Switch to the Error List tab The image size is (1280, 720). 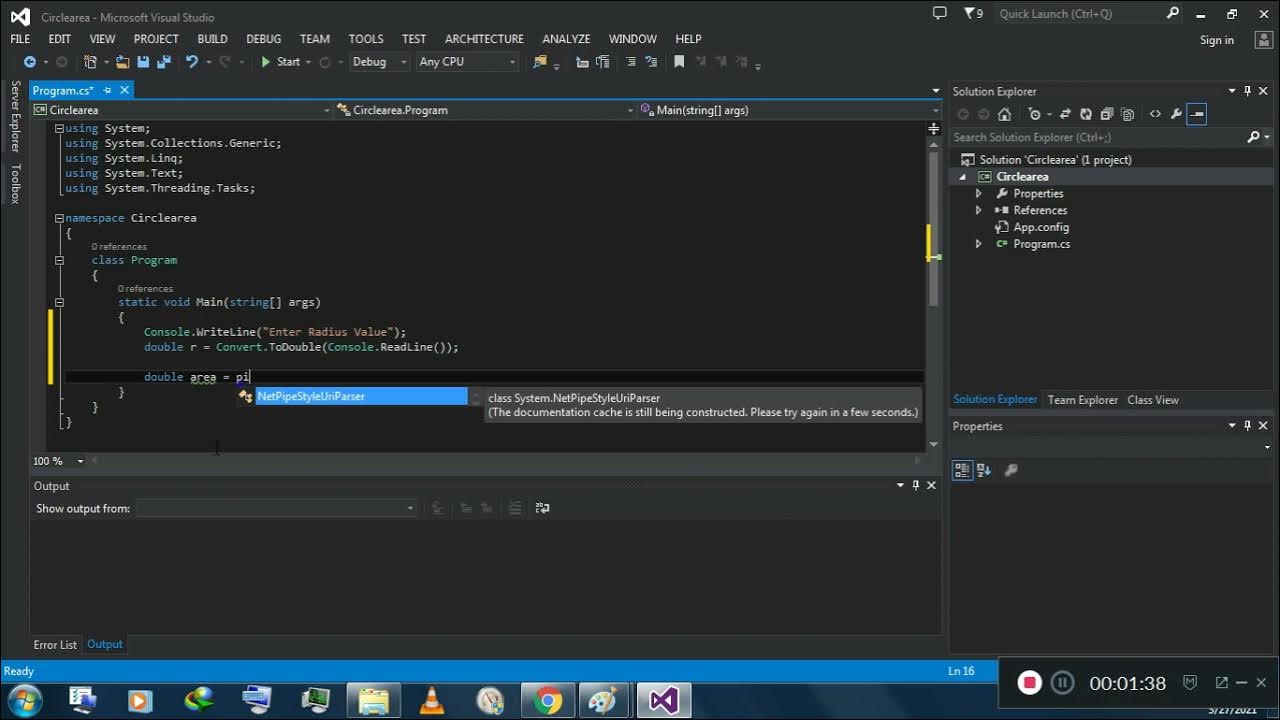55,645
